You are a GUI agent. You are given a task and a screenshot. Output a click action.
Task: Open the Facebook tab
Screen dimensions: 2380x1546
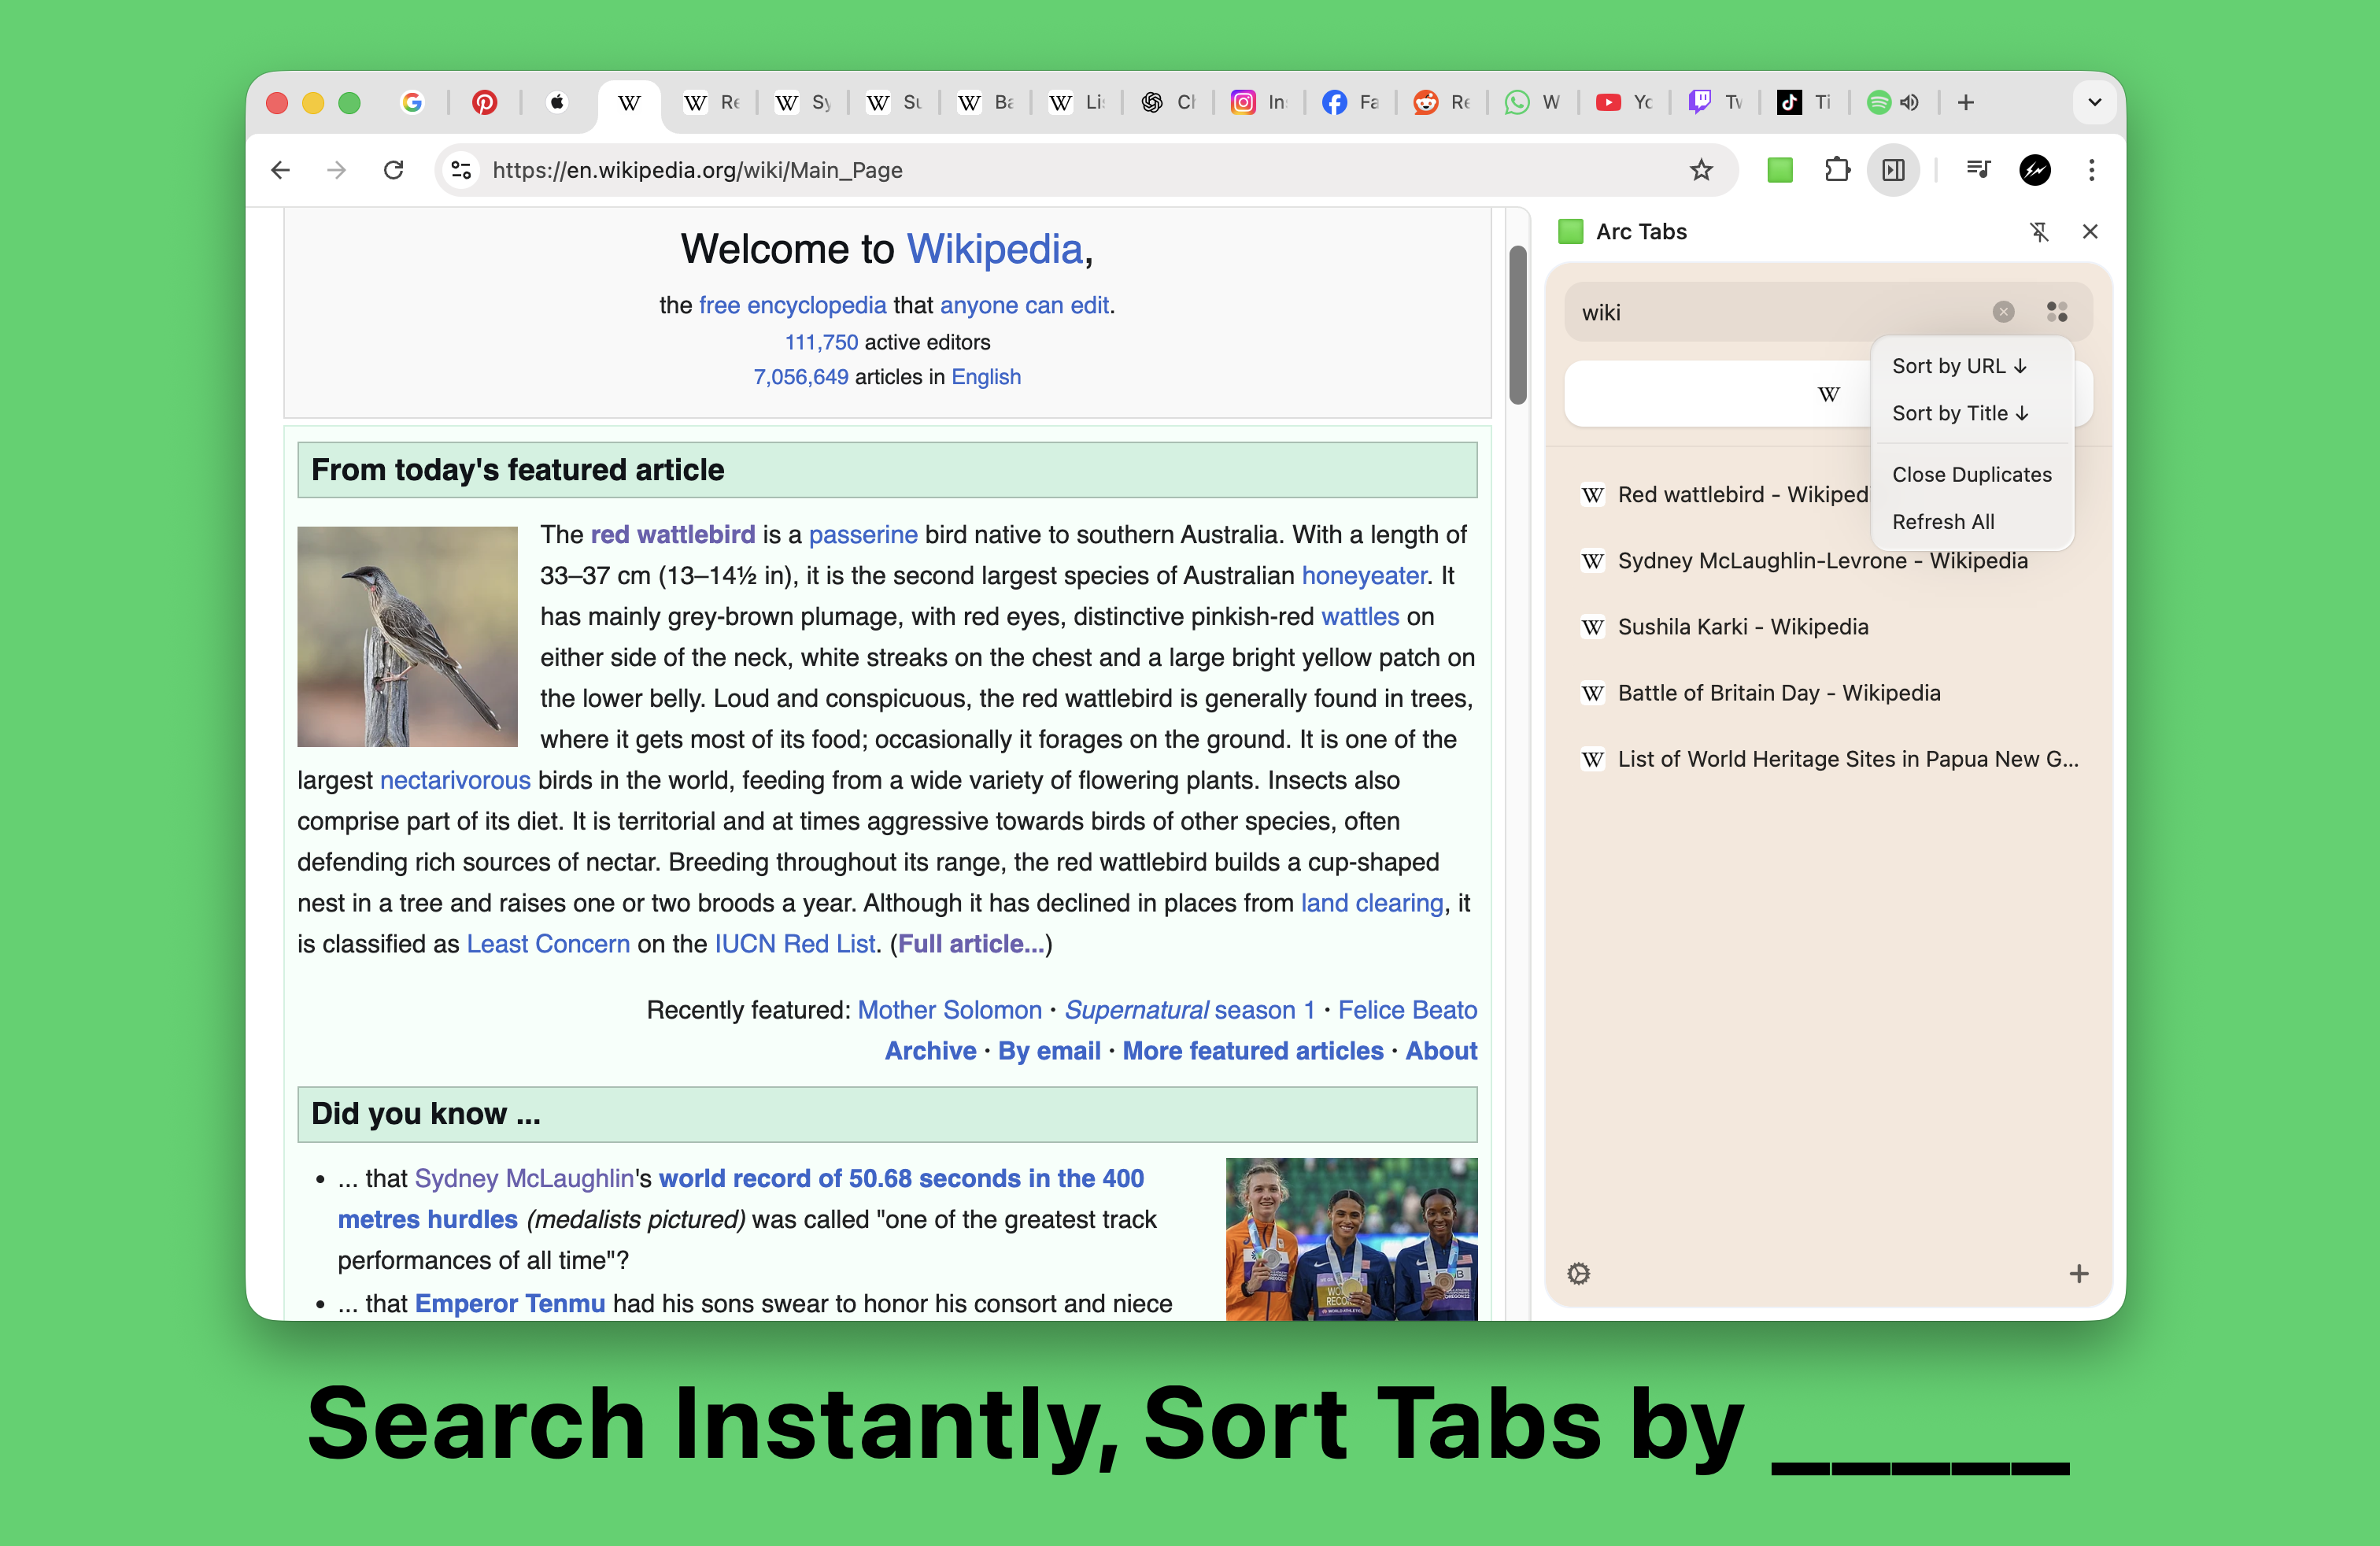(1350, 102)
